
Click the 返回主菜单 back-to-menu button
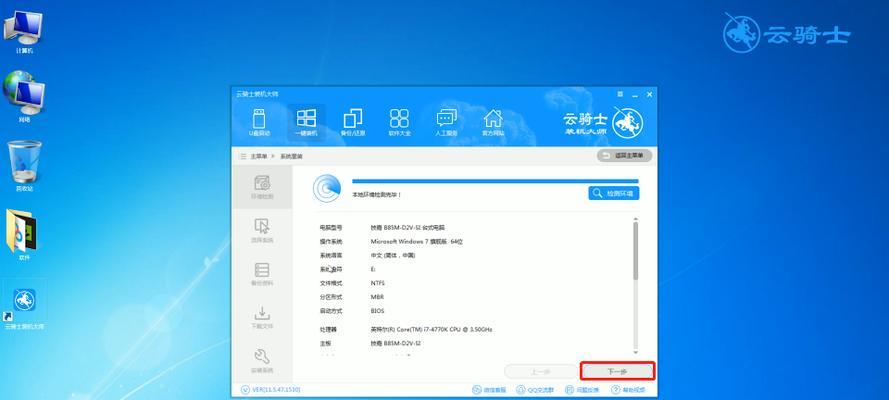pos(624,155)
